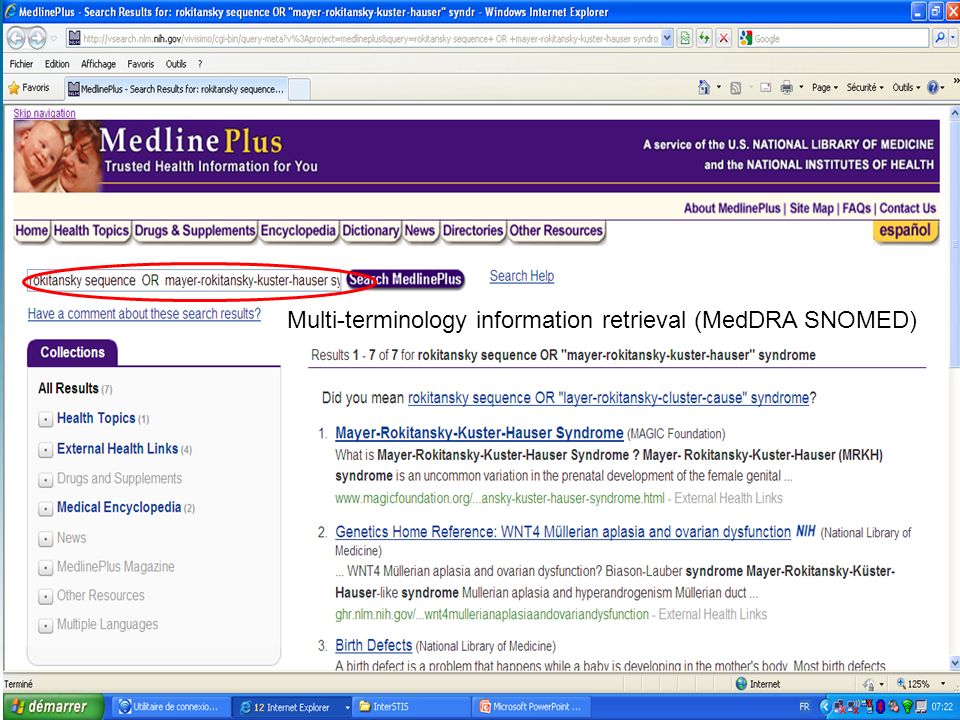Click the Google search box in toolbar
The height and width of the screenshot is (720, 960).
point(834,39)
